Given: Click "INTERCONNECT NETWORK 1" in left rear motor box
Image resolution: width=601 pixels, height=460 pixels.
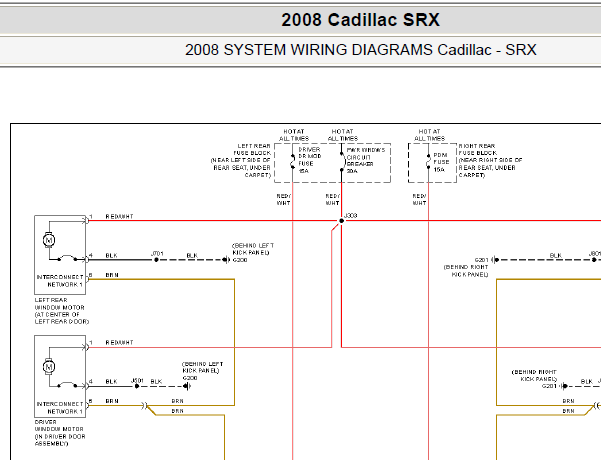Looking at the screenshot, I should [60, 281].
